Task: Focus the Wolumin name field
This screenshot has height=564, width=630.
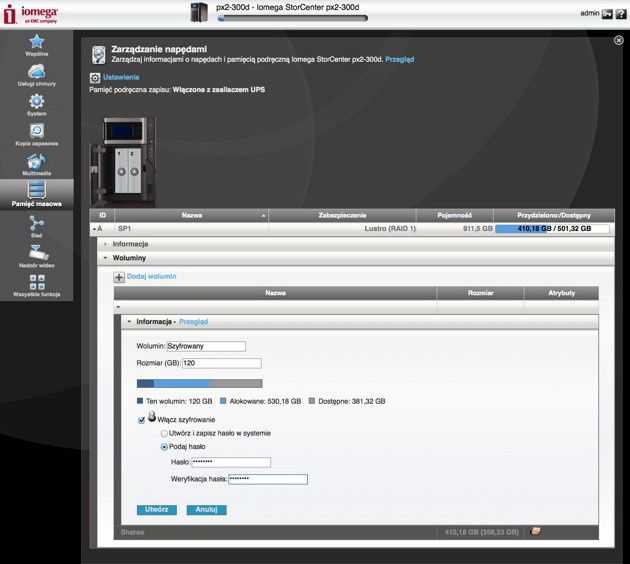Action: click(206, 346)
